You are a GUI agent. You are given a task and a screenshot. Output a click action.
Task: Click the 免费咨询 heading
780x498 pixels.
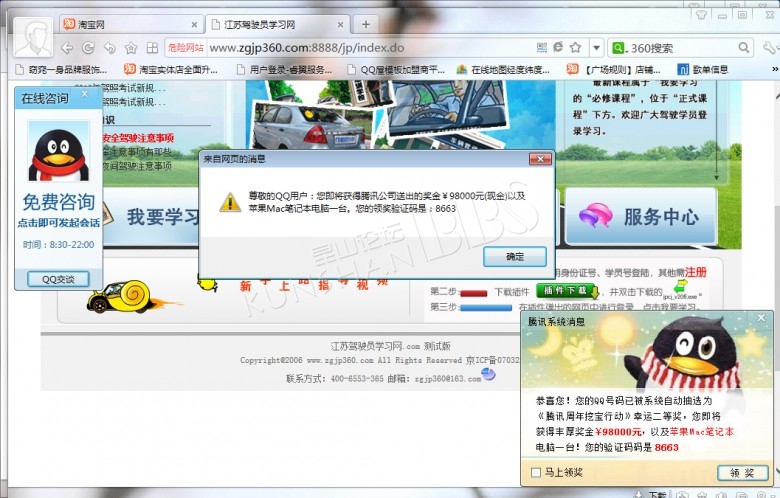pyautogui.click(x=59, y=202)
